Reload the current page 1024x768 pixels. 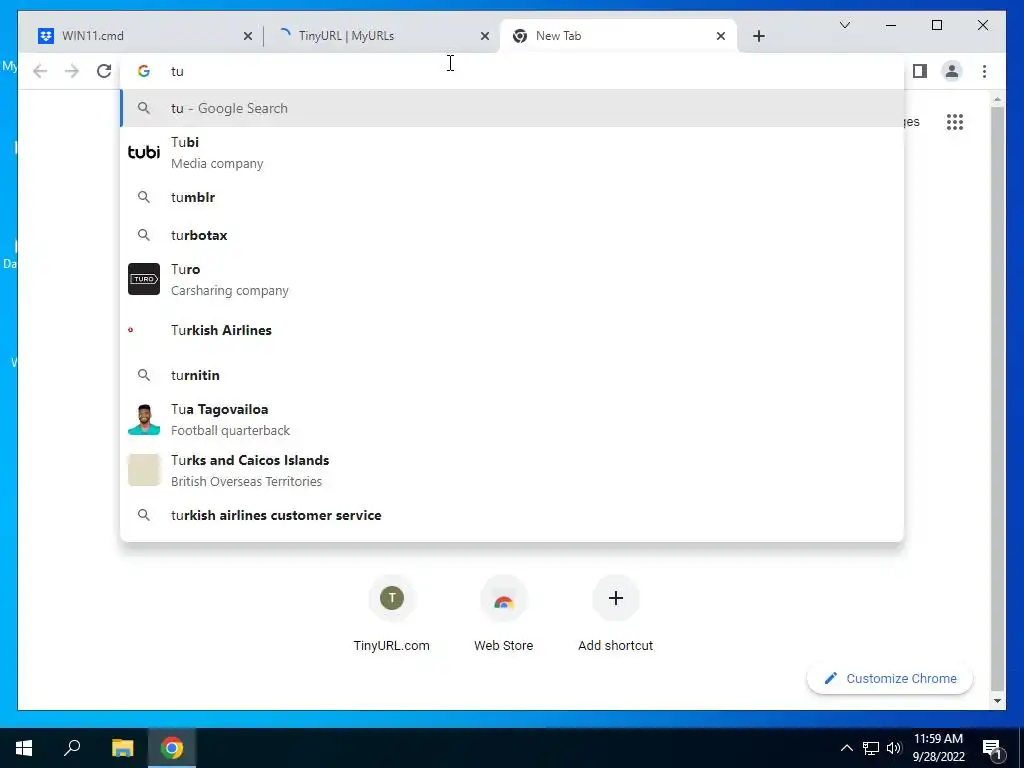(104, 71)
